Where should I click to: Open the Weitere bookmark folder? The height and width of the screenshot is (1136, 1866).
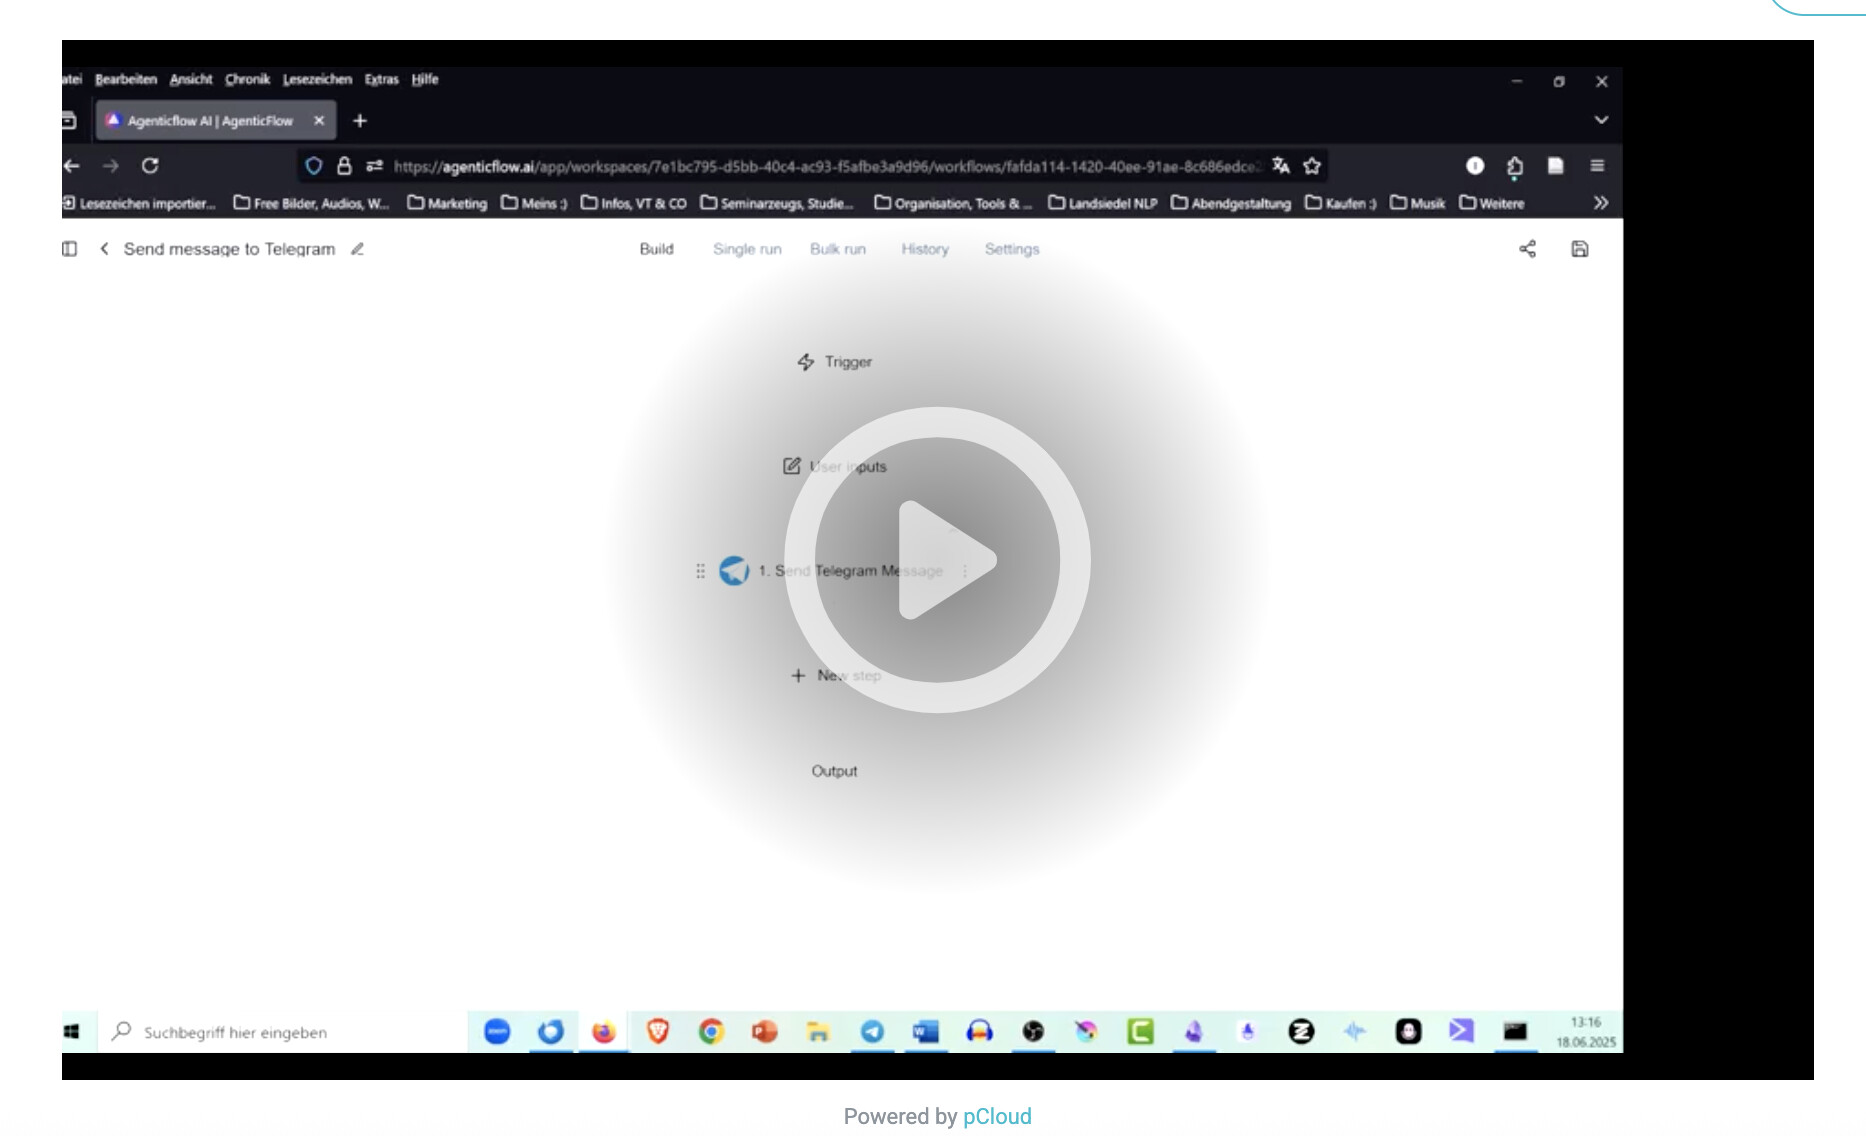[1492, 203]
